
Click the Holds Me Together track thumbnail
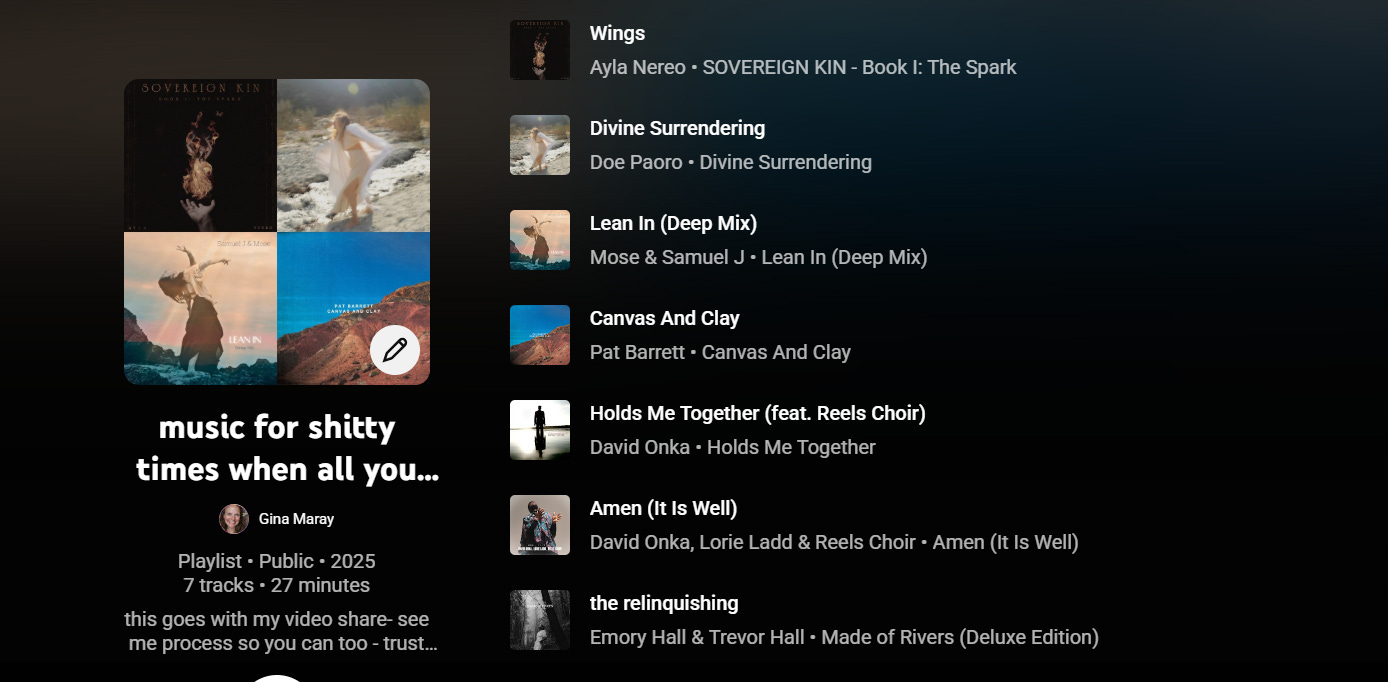540,430
